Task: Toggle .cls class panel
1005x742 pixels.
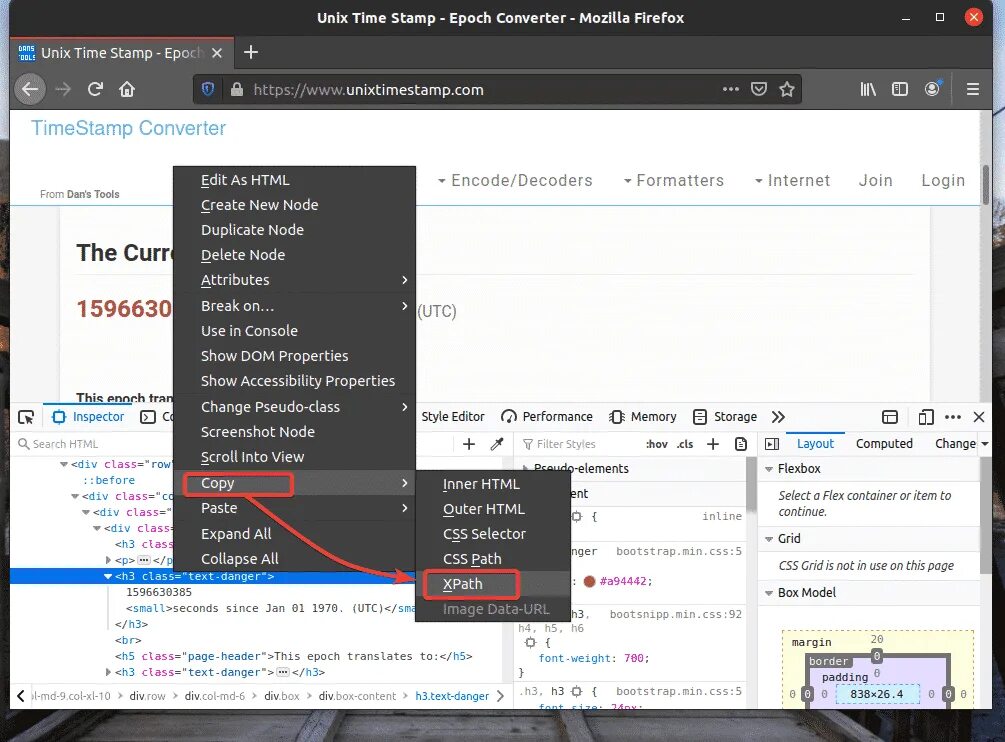Action: pyautogui.click(x=685, y=444)
